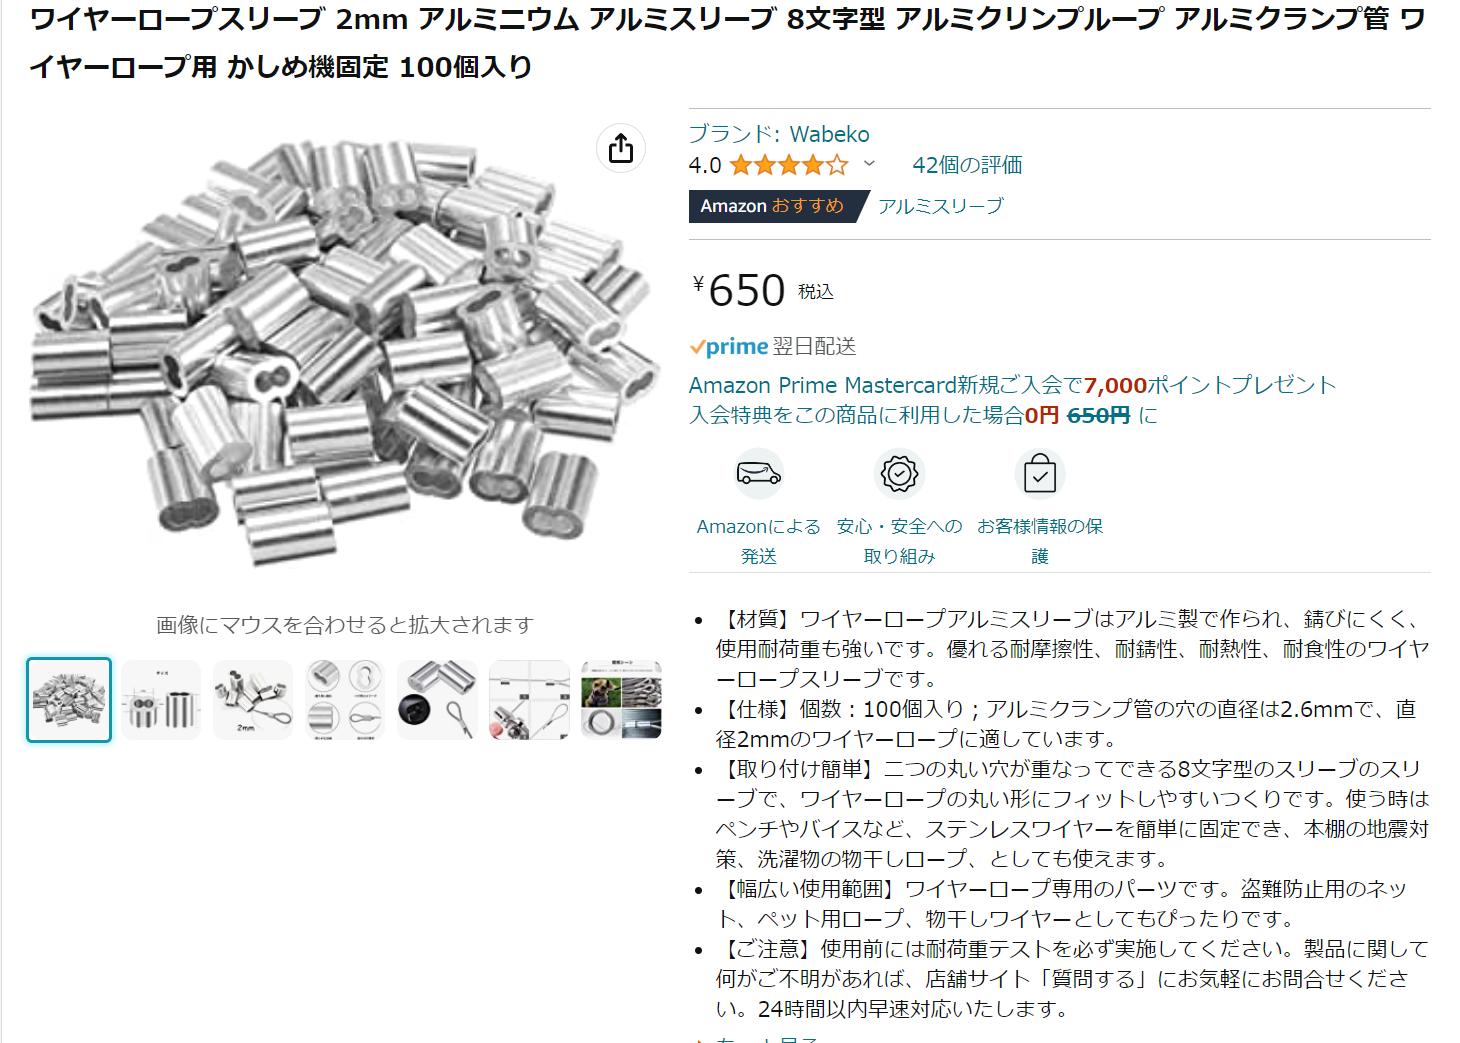The width and height of the screenshot is (1460, 1043).
Task: Click the customer information protection bag icon
Action: tap(1040, 474)
